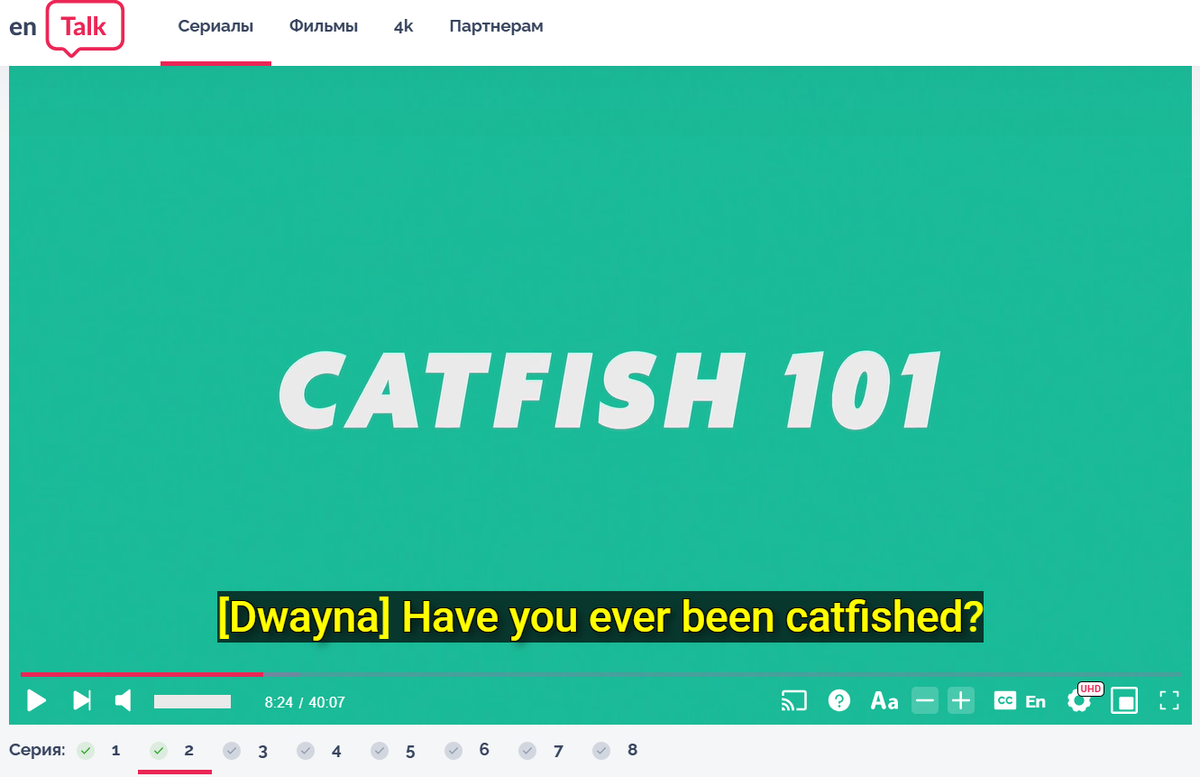Toggle watched checkmark for episode 8
Image resolution: width=1200 pixels, height=777 pixels.
click(601, 750)
